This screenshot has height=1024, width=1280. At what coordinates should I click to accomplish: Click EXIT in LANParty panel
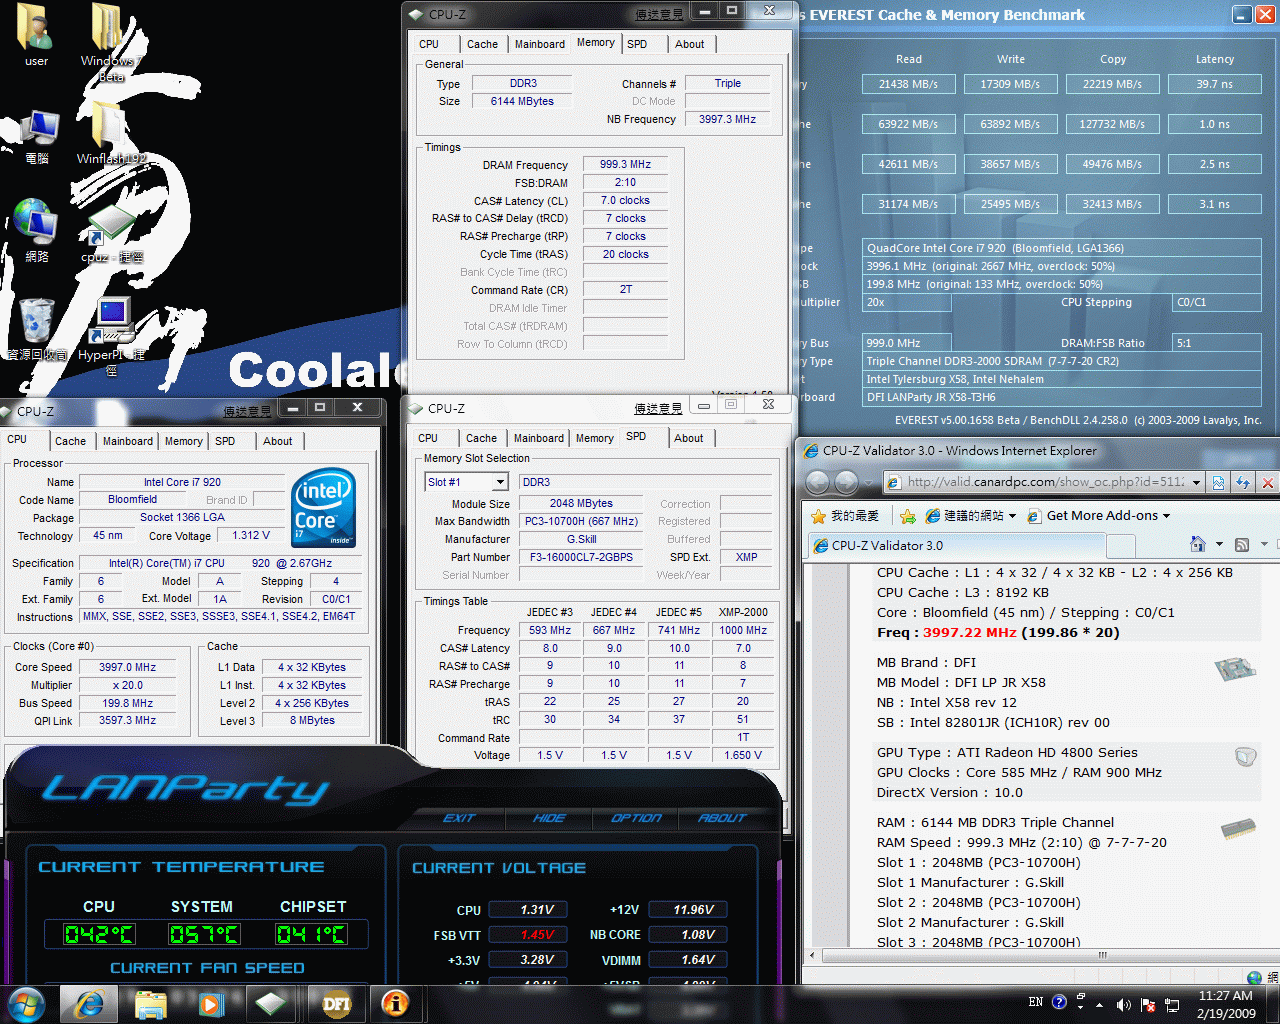459,817
